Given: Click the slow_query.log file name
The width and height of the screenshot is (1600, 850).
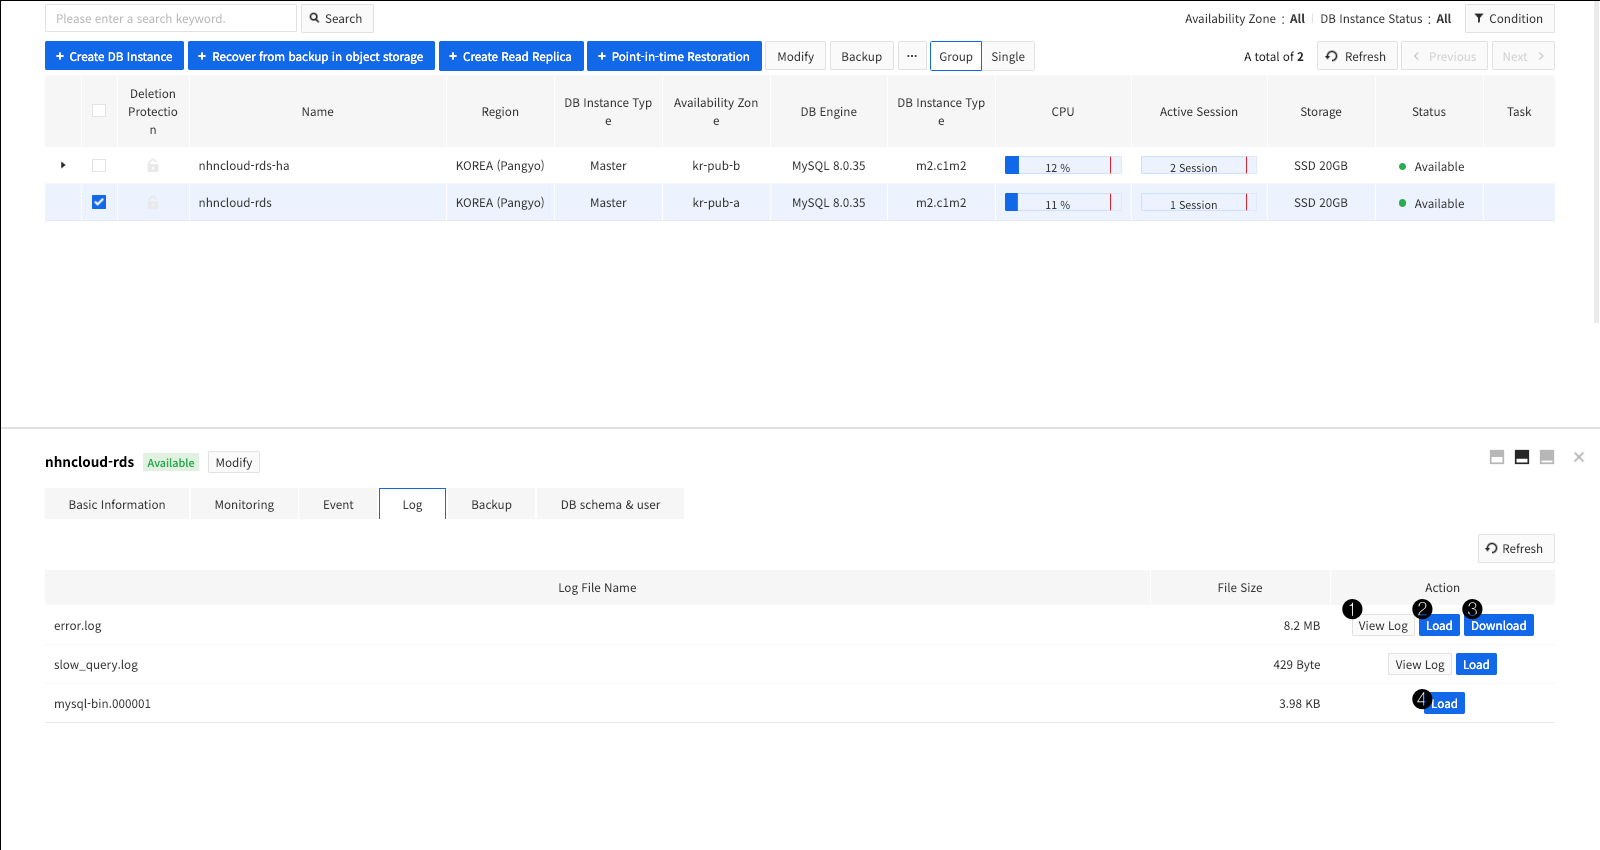Looking at the screenshot, I should [x=96, y=664].
